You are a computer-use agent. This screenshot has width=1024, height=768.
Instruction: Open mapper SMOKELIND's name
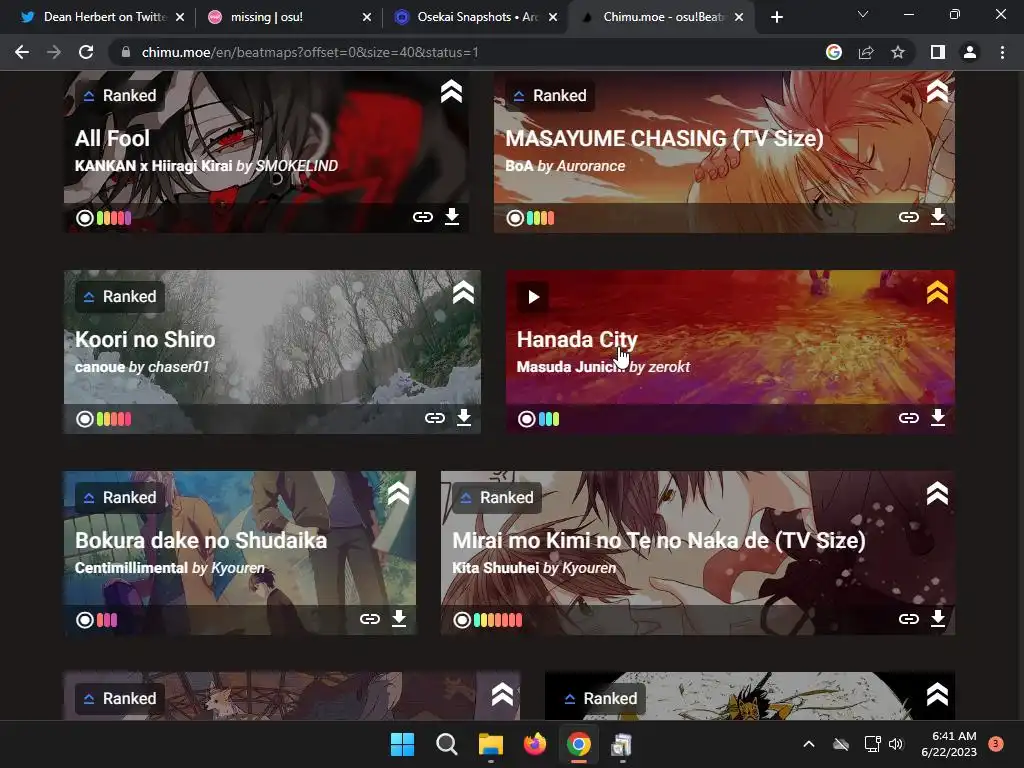coord(296,166)
